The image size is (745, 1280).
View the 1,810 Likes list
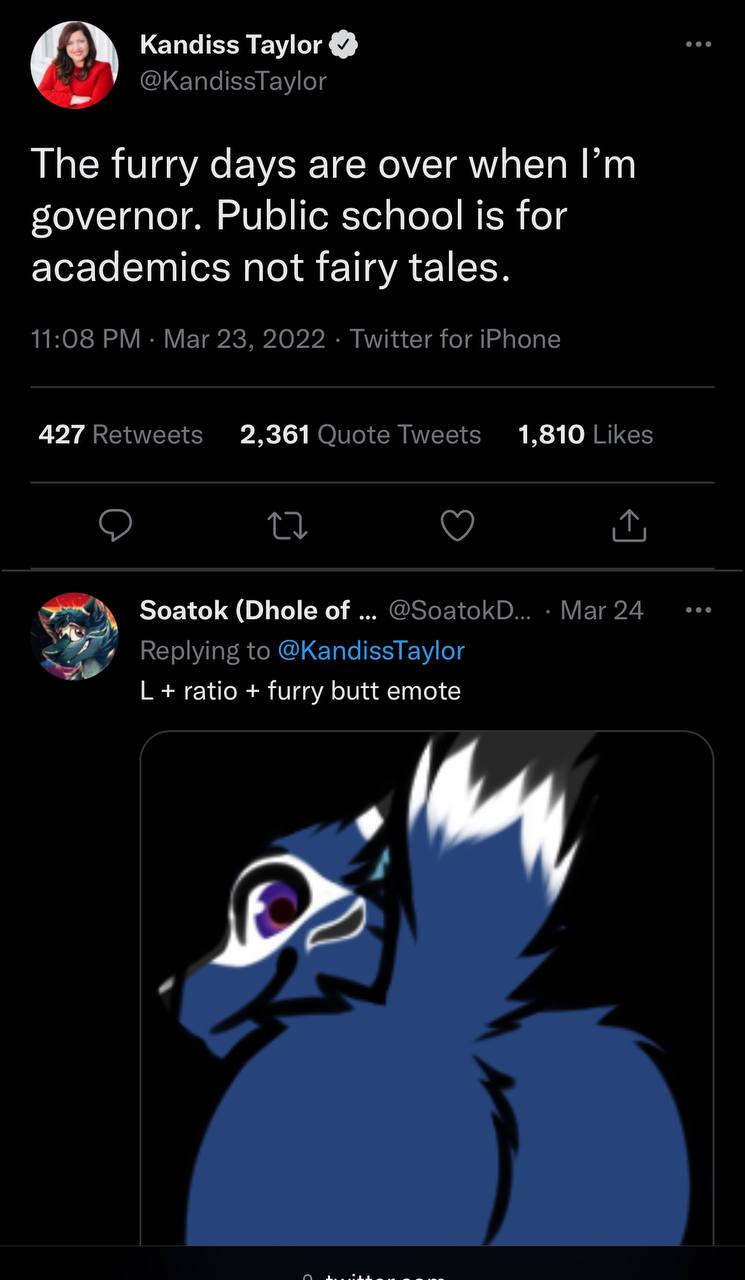[585, 435]
